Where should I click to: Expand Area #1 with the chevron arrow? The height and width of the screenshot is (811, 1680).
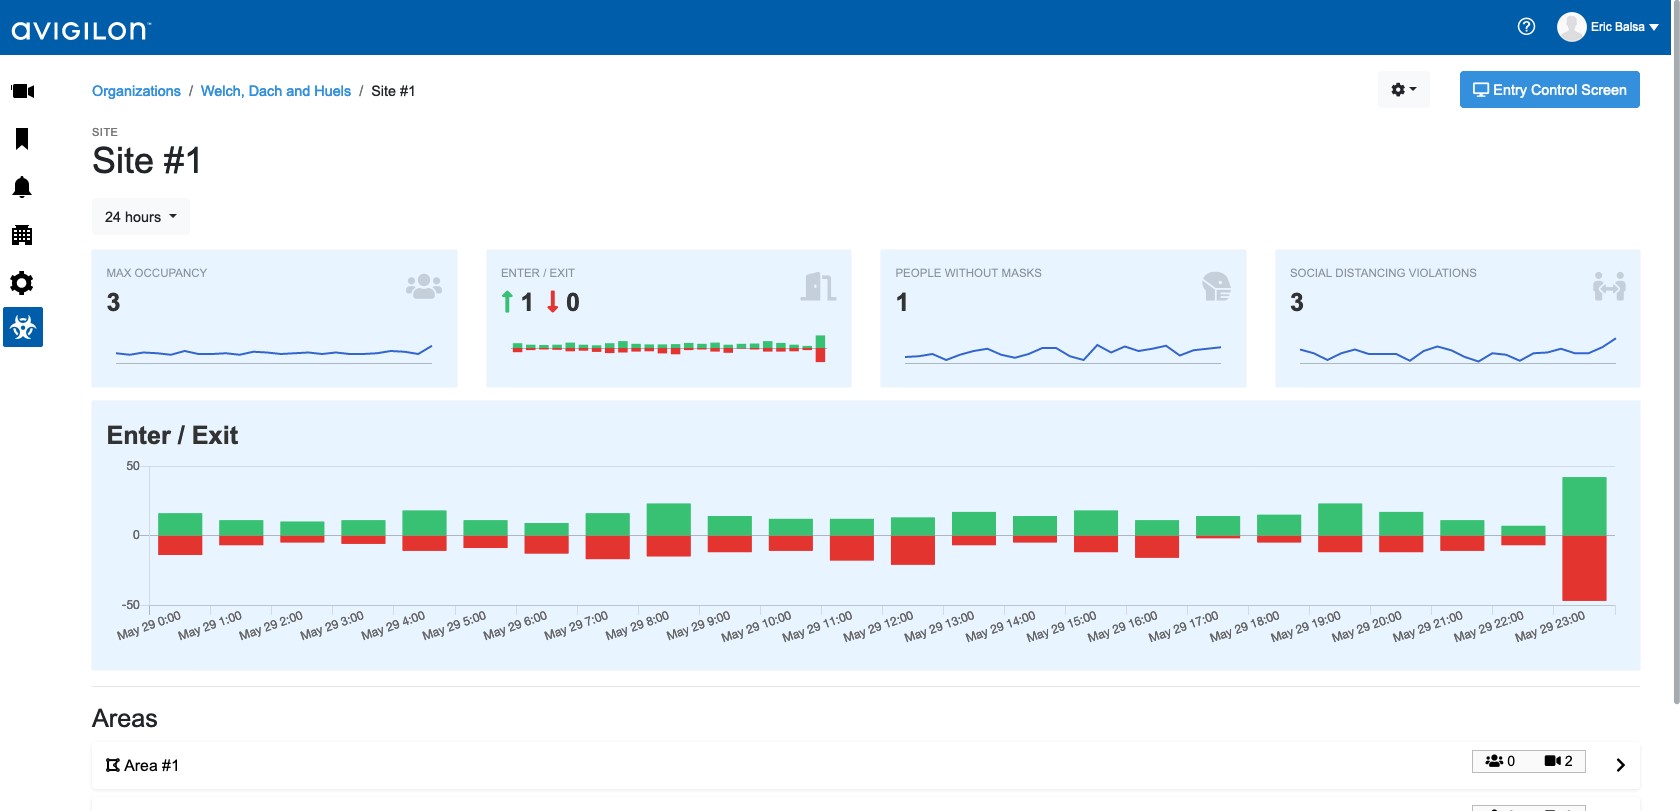[x=1620, y=765]
